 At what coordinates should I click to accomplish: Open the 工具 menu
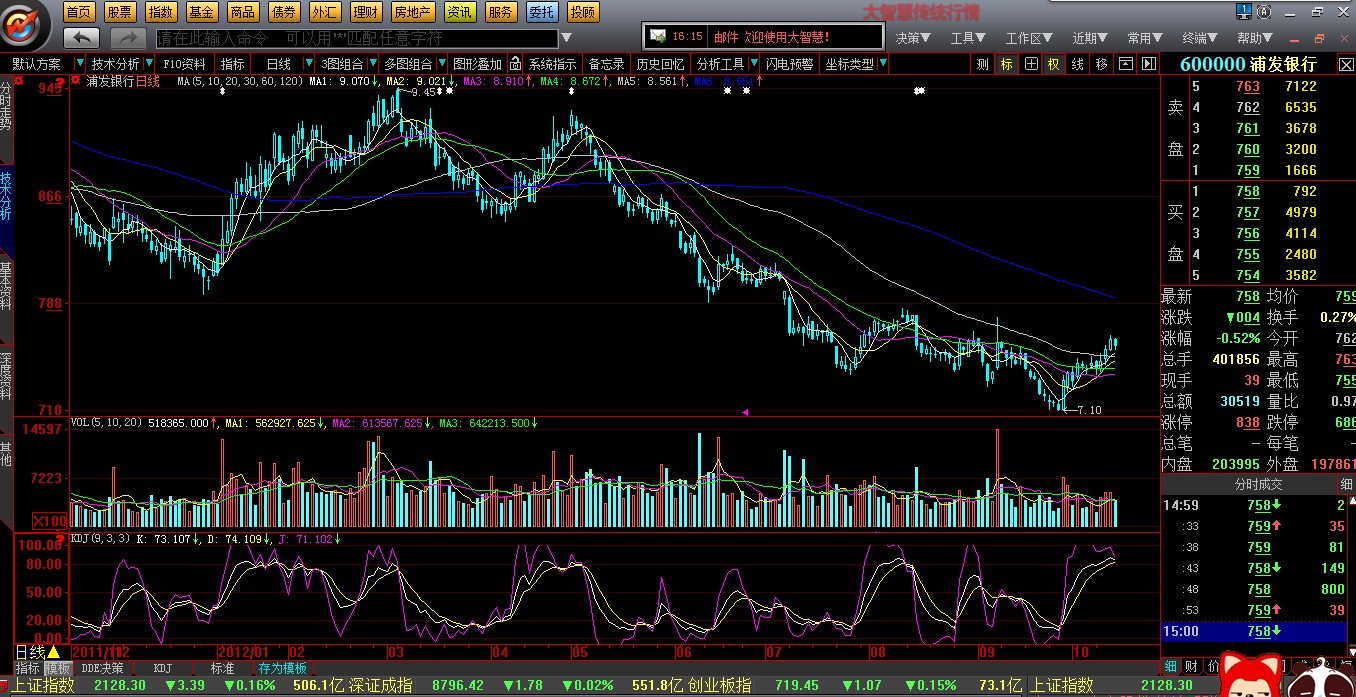pyautogui.click(x=968, y=38)
